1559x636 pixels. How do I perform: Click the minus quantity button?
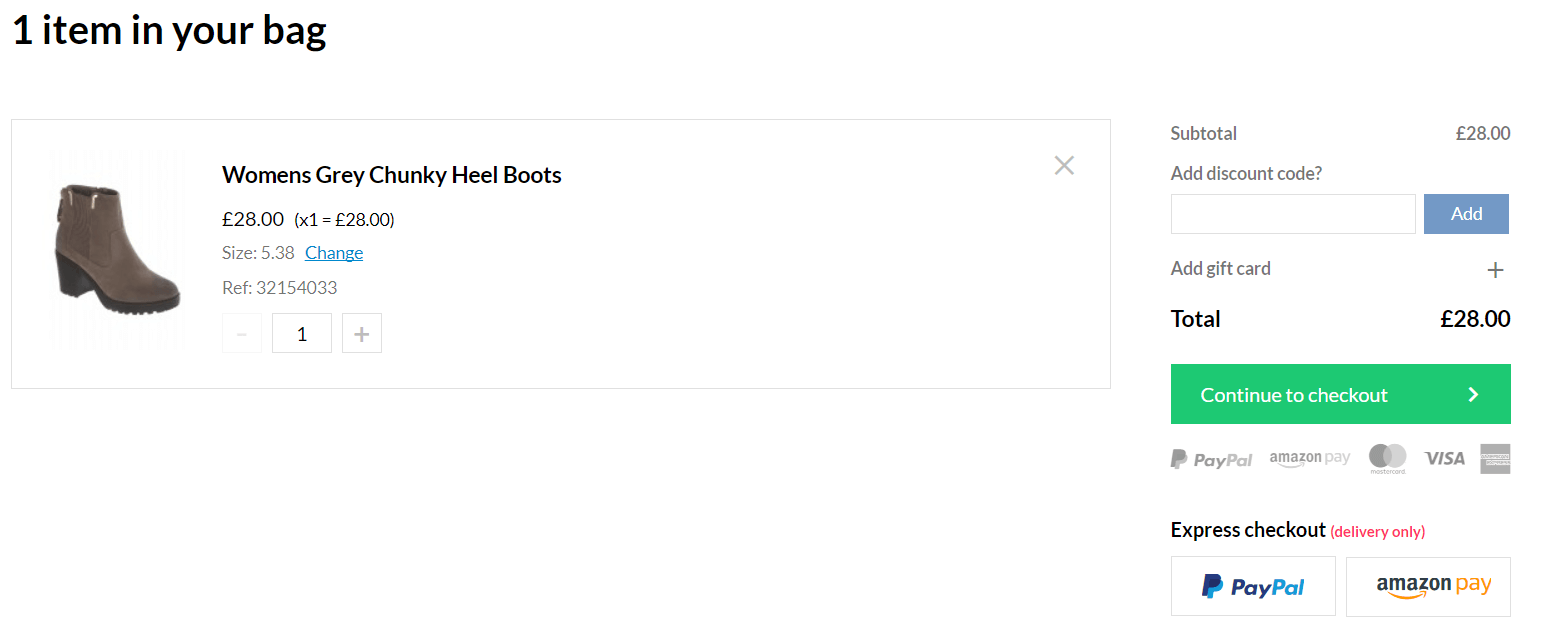[242, 333]
